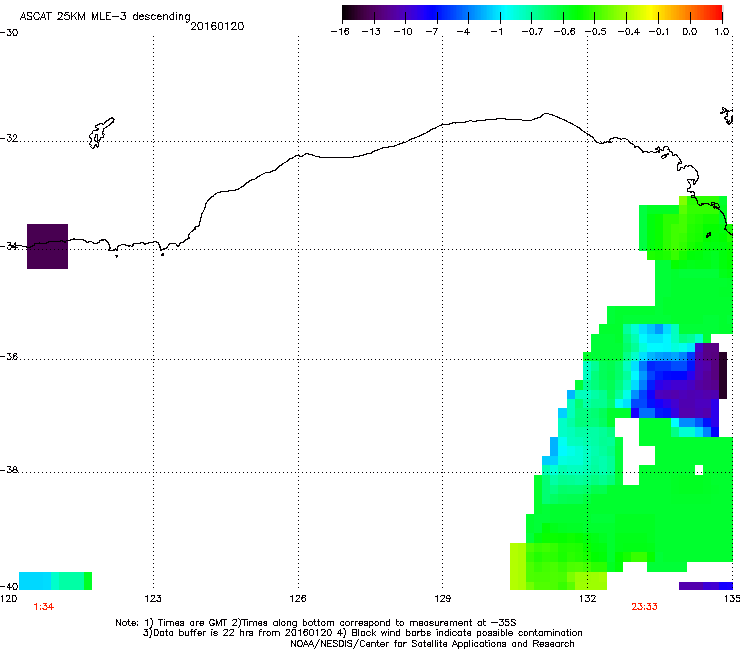Click the -16 color scale label

pyautogui.click(x=340, y=32)
